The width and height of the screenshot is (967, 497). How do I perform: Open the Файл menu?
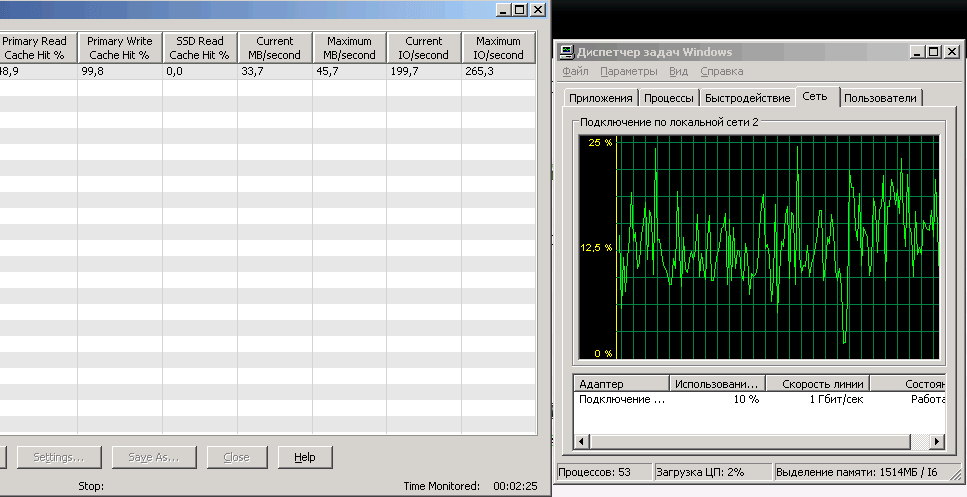574,72
